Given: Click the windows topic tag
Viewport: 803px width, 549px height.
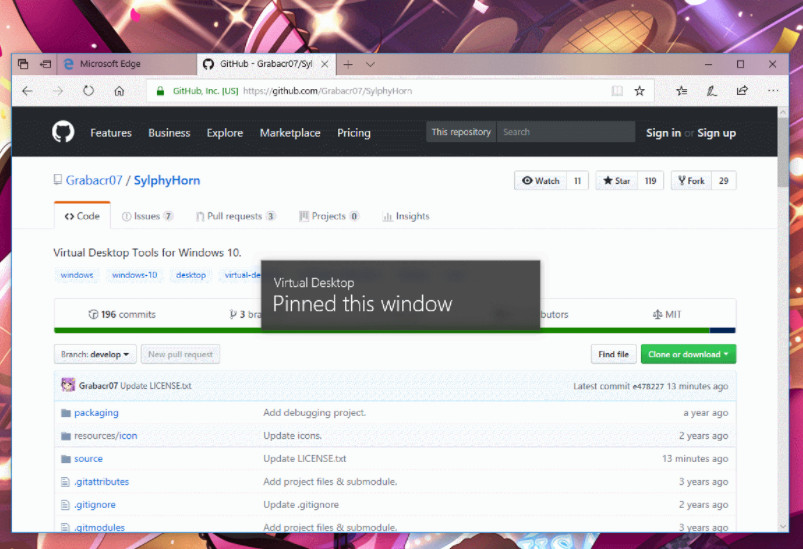Looking at the screenshot, I should (77, 275).
